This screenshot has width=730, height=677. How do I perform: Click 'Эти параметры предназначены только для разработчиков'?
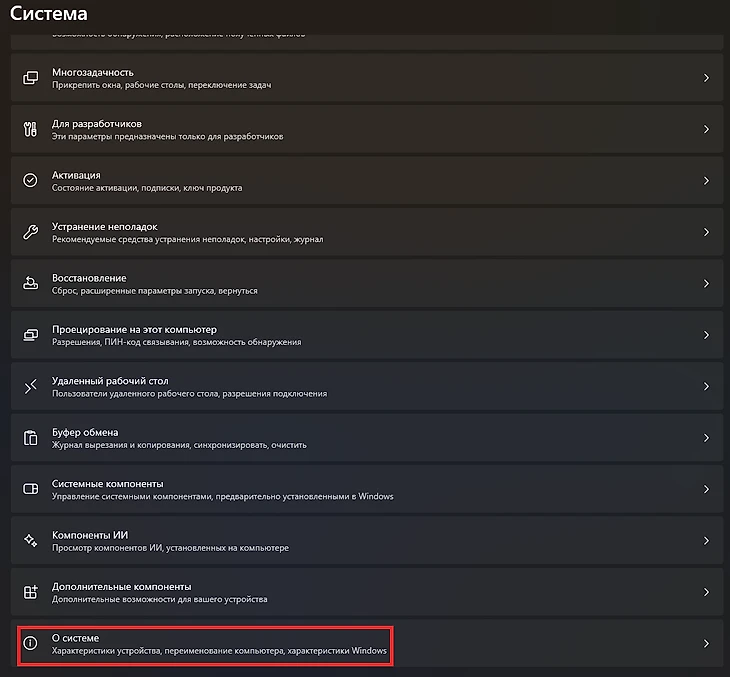point(167,136)
